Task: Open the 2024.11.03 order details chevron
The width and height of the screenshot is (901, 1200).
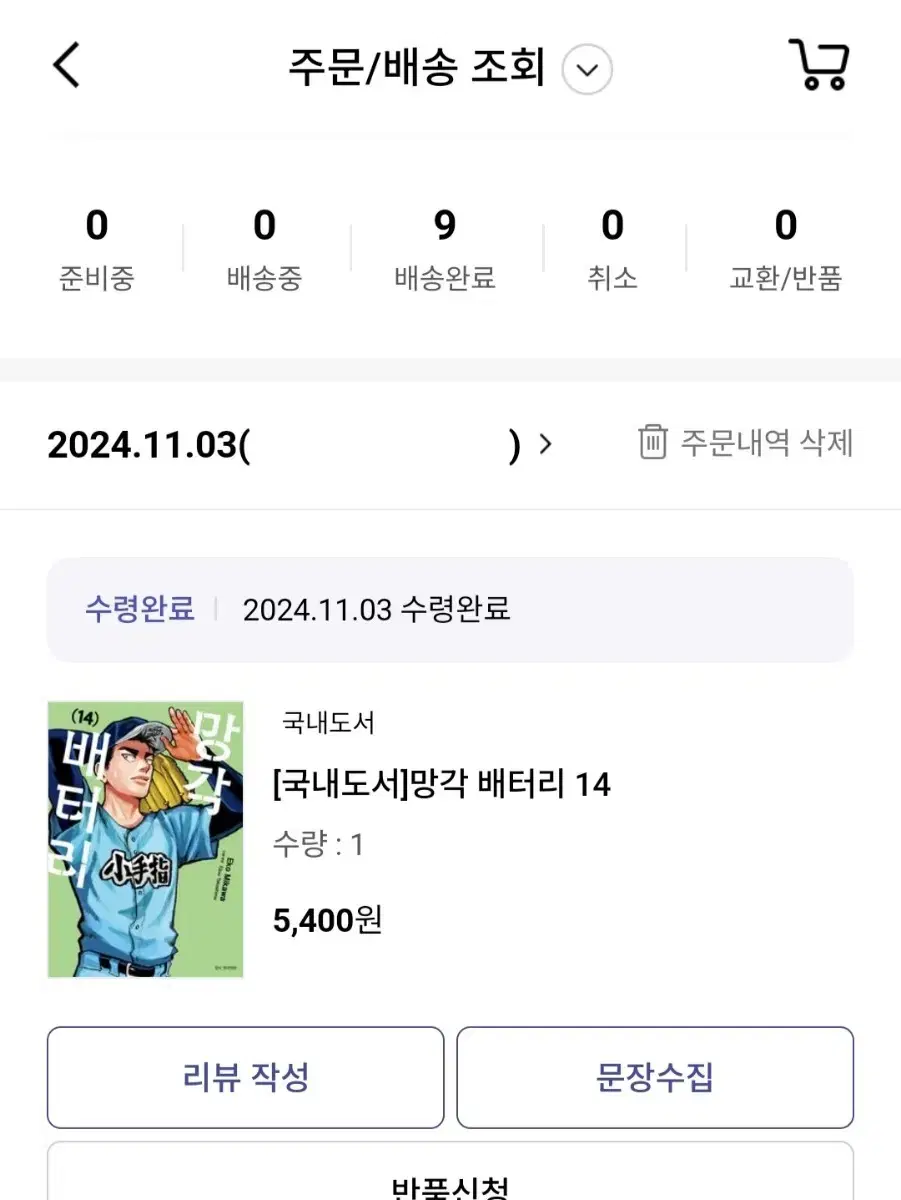Action: pos(546,443)
